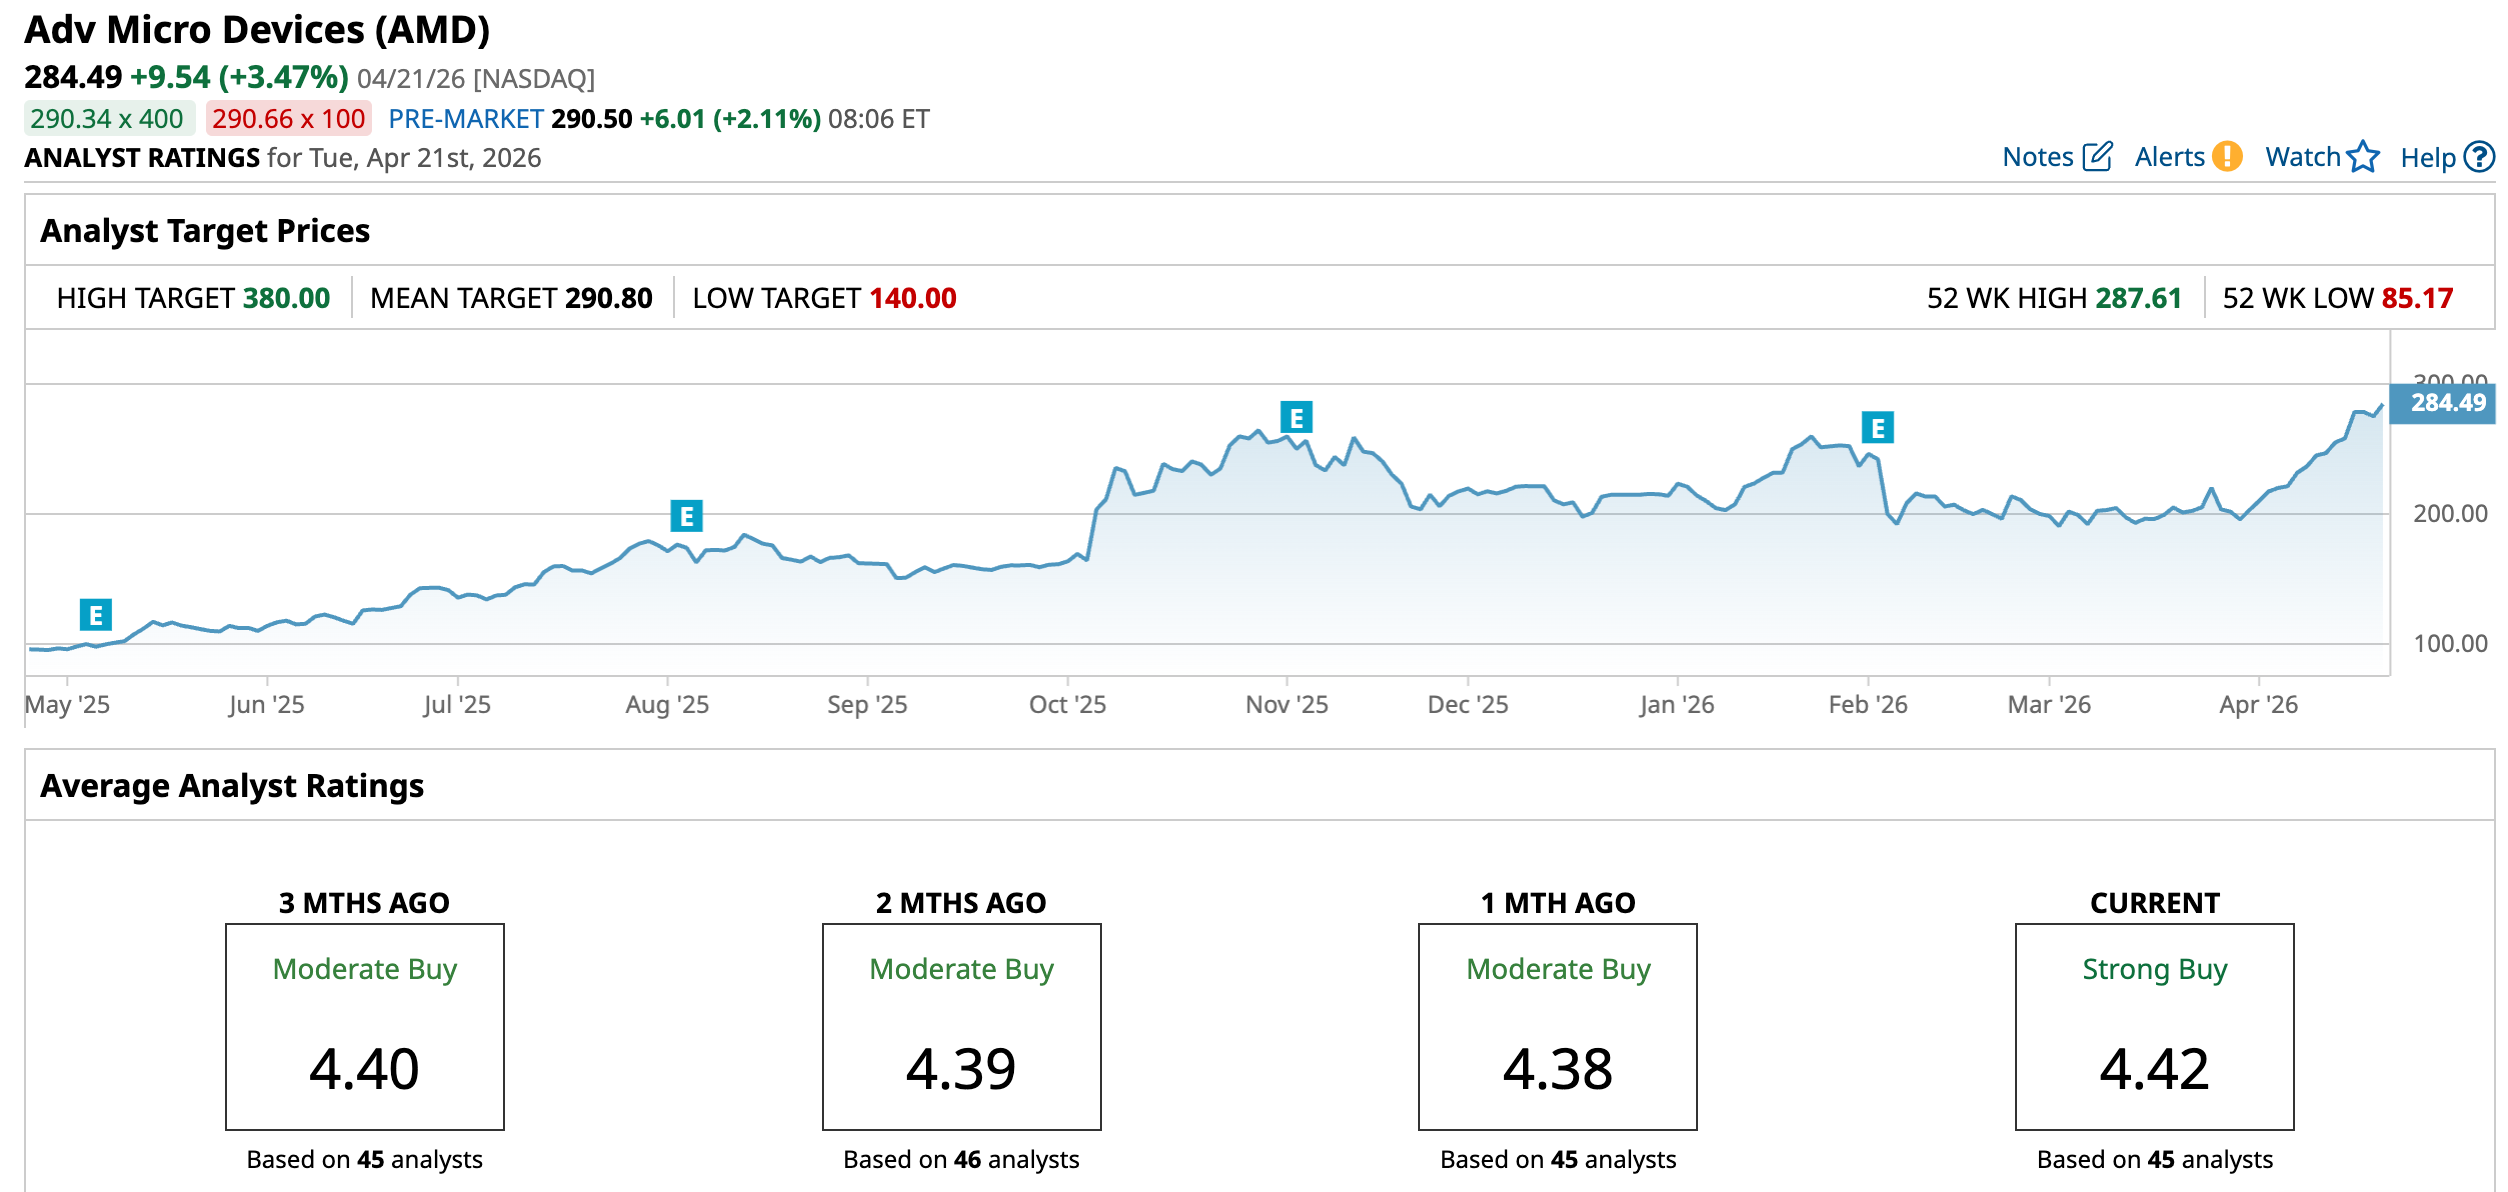Image resolution: width=2508 pixels, height=1192 pixels.
Task: Open the Alerts link
Action: pos(2169,157)
